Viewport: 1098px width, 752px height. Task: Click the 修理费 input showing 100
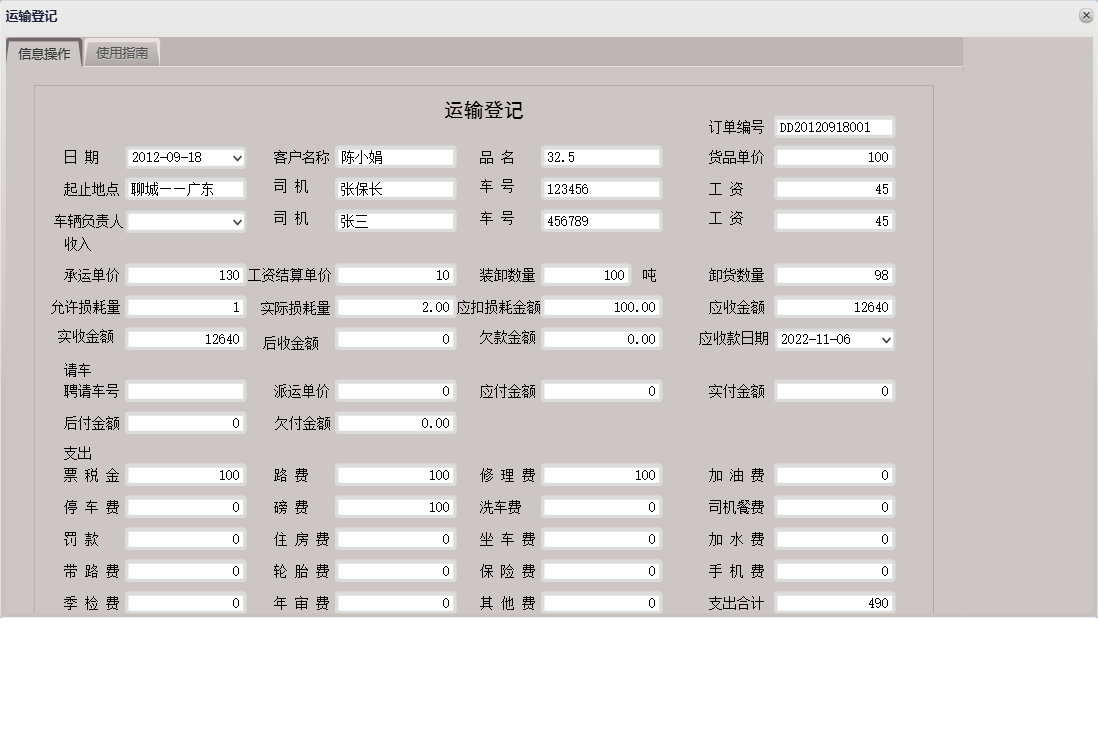[x=601, y=475]
